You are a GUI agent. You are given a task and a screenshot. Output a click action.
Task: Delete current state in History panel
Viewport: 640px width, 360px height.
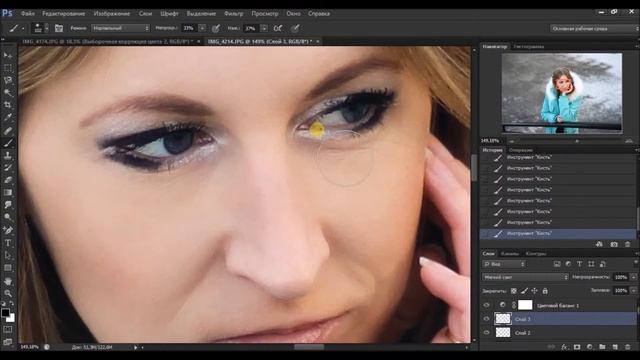627,244
